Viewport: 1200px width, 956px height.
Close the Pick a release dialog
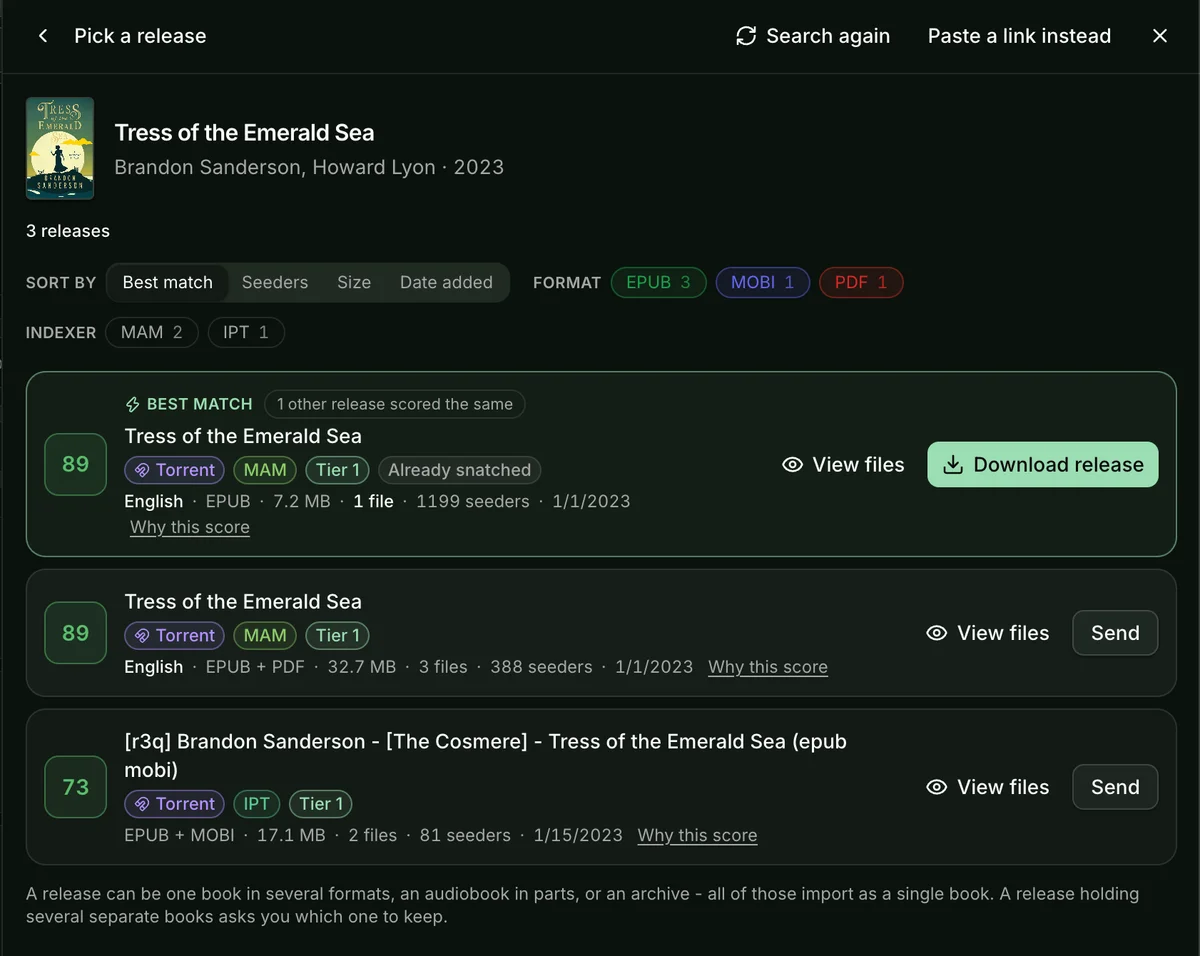(x=1160, y=36)
